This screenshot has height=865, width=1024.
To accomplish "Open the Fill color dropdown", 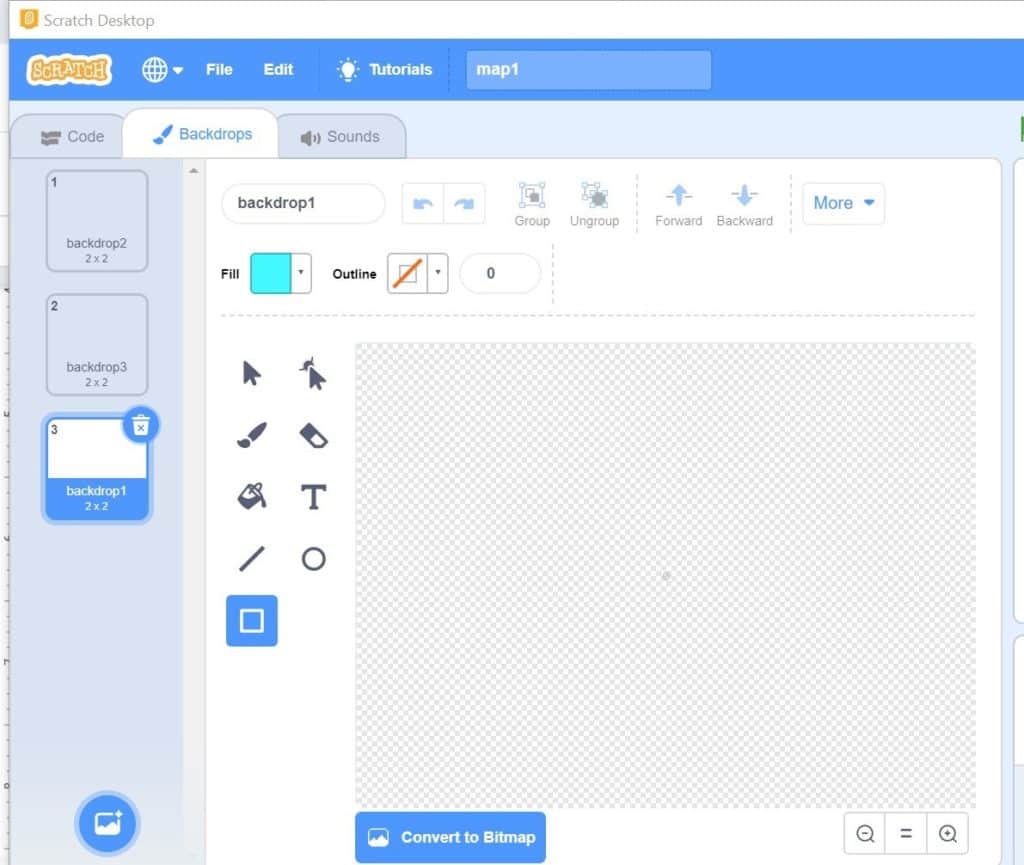I will pos(301,274).
